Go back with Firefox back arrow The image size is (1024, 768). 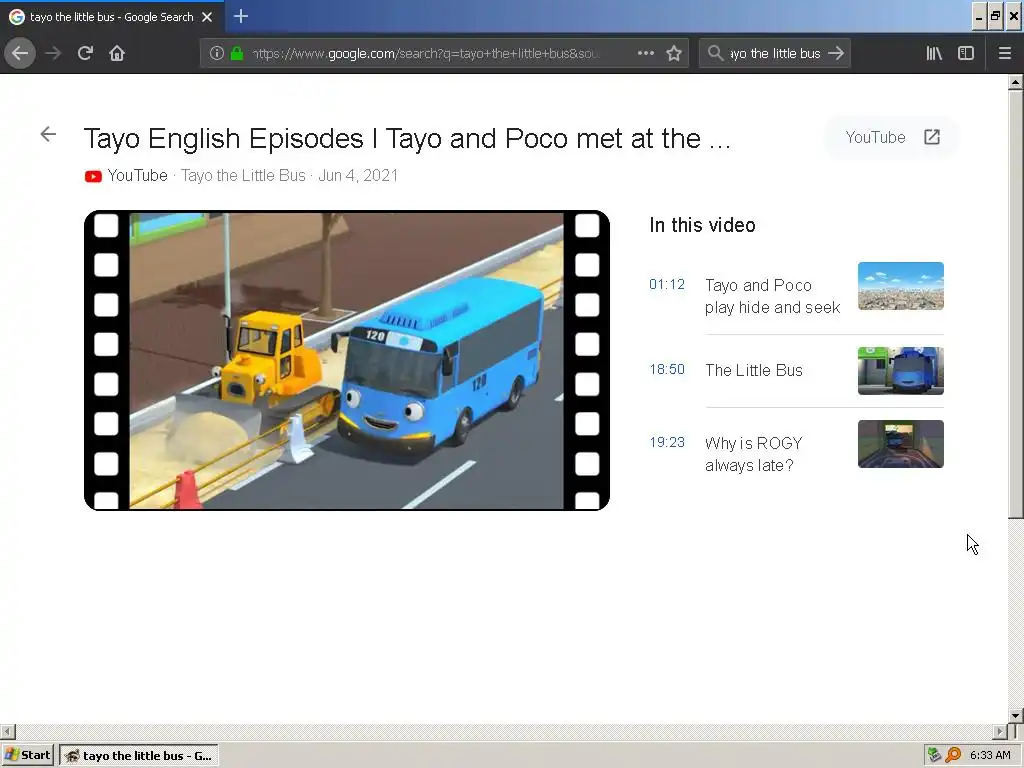[20, 54]
